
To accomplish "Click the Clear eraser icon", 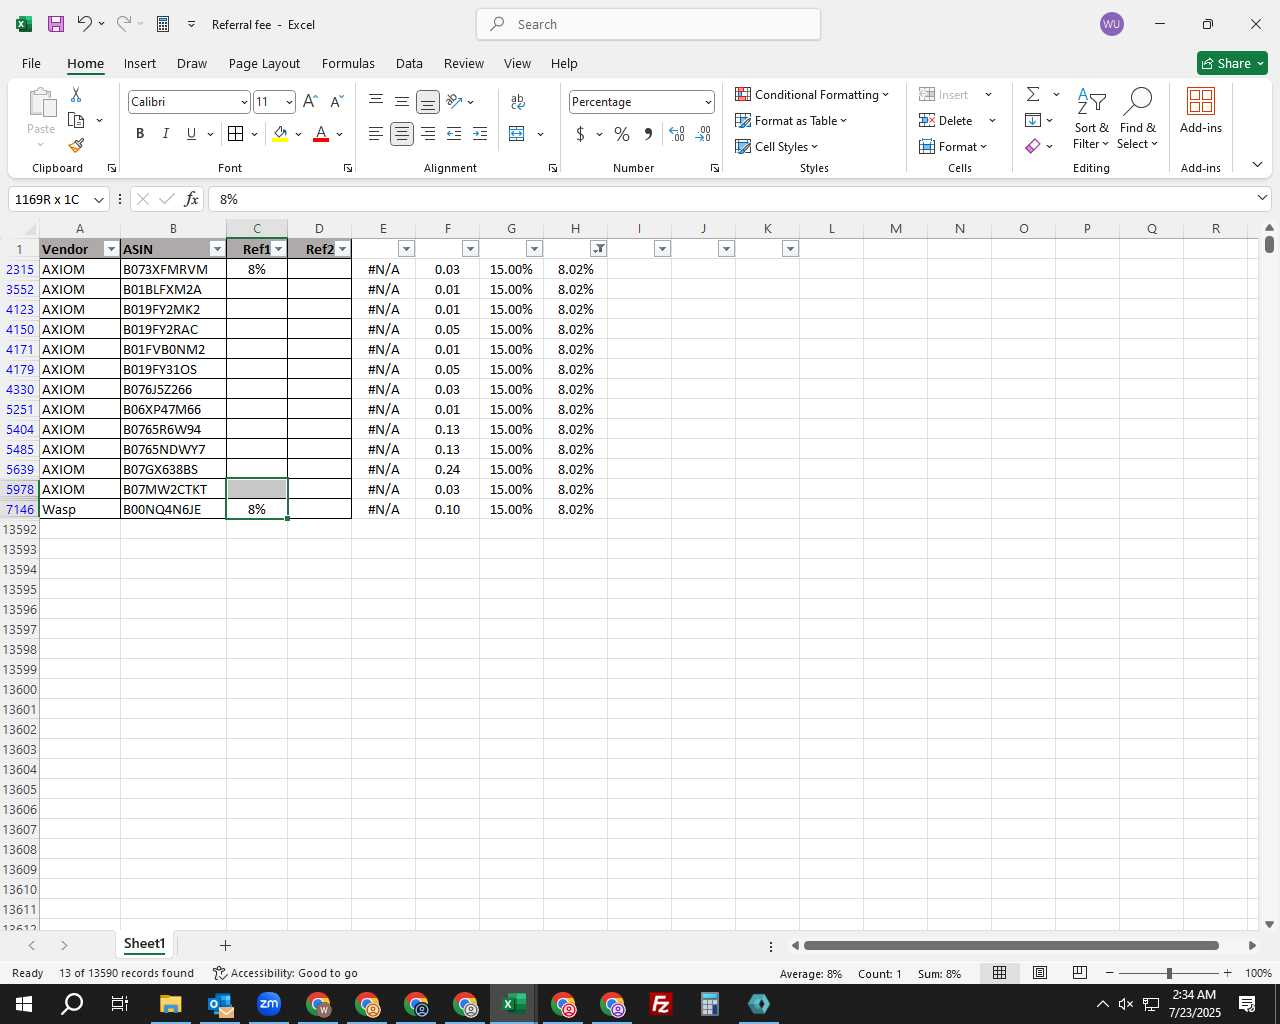I will tap(1033, 146).
